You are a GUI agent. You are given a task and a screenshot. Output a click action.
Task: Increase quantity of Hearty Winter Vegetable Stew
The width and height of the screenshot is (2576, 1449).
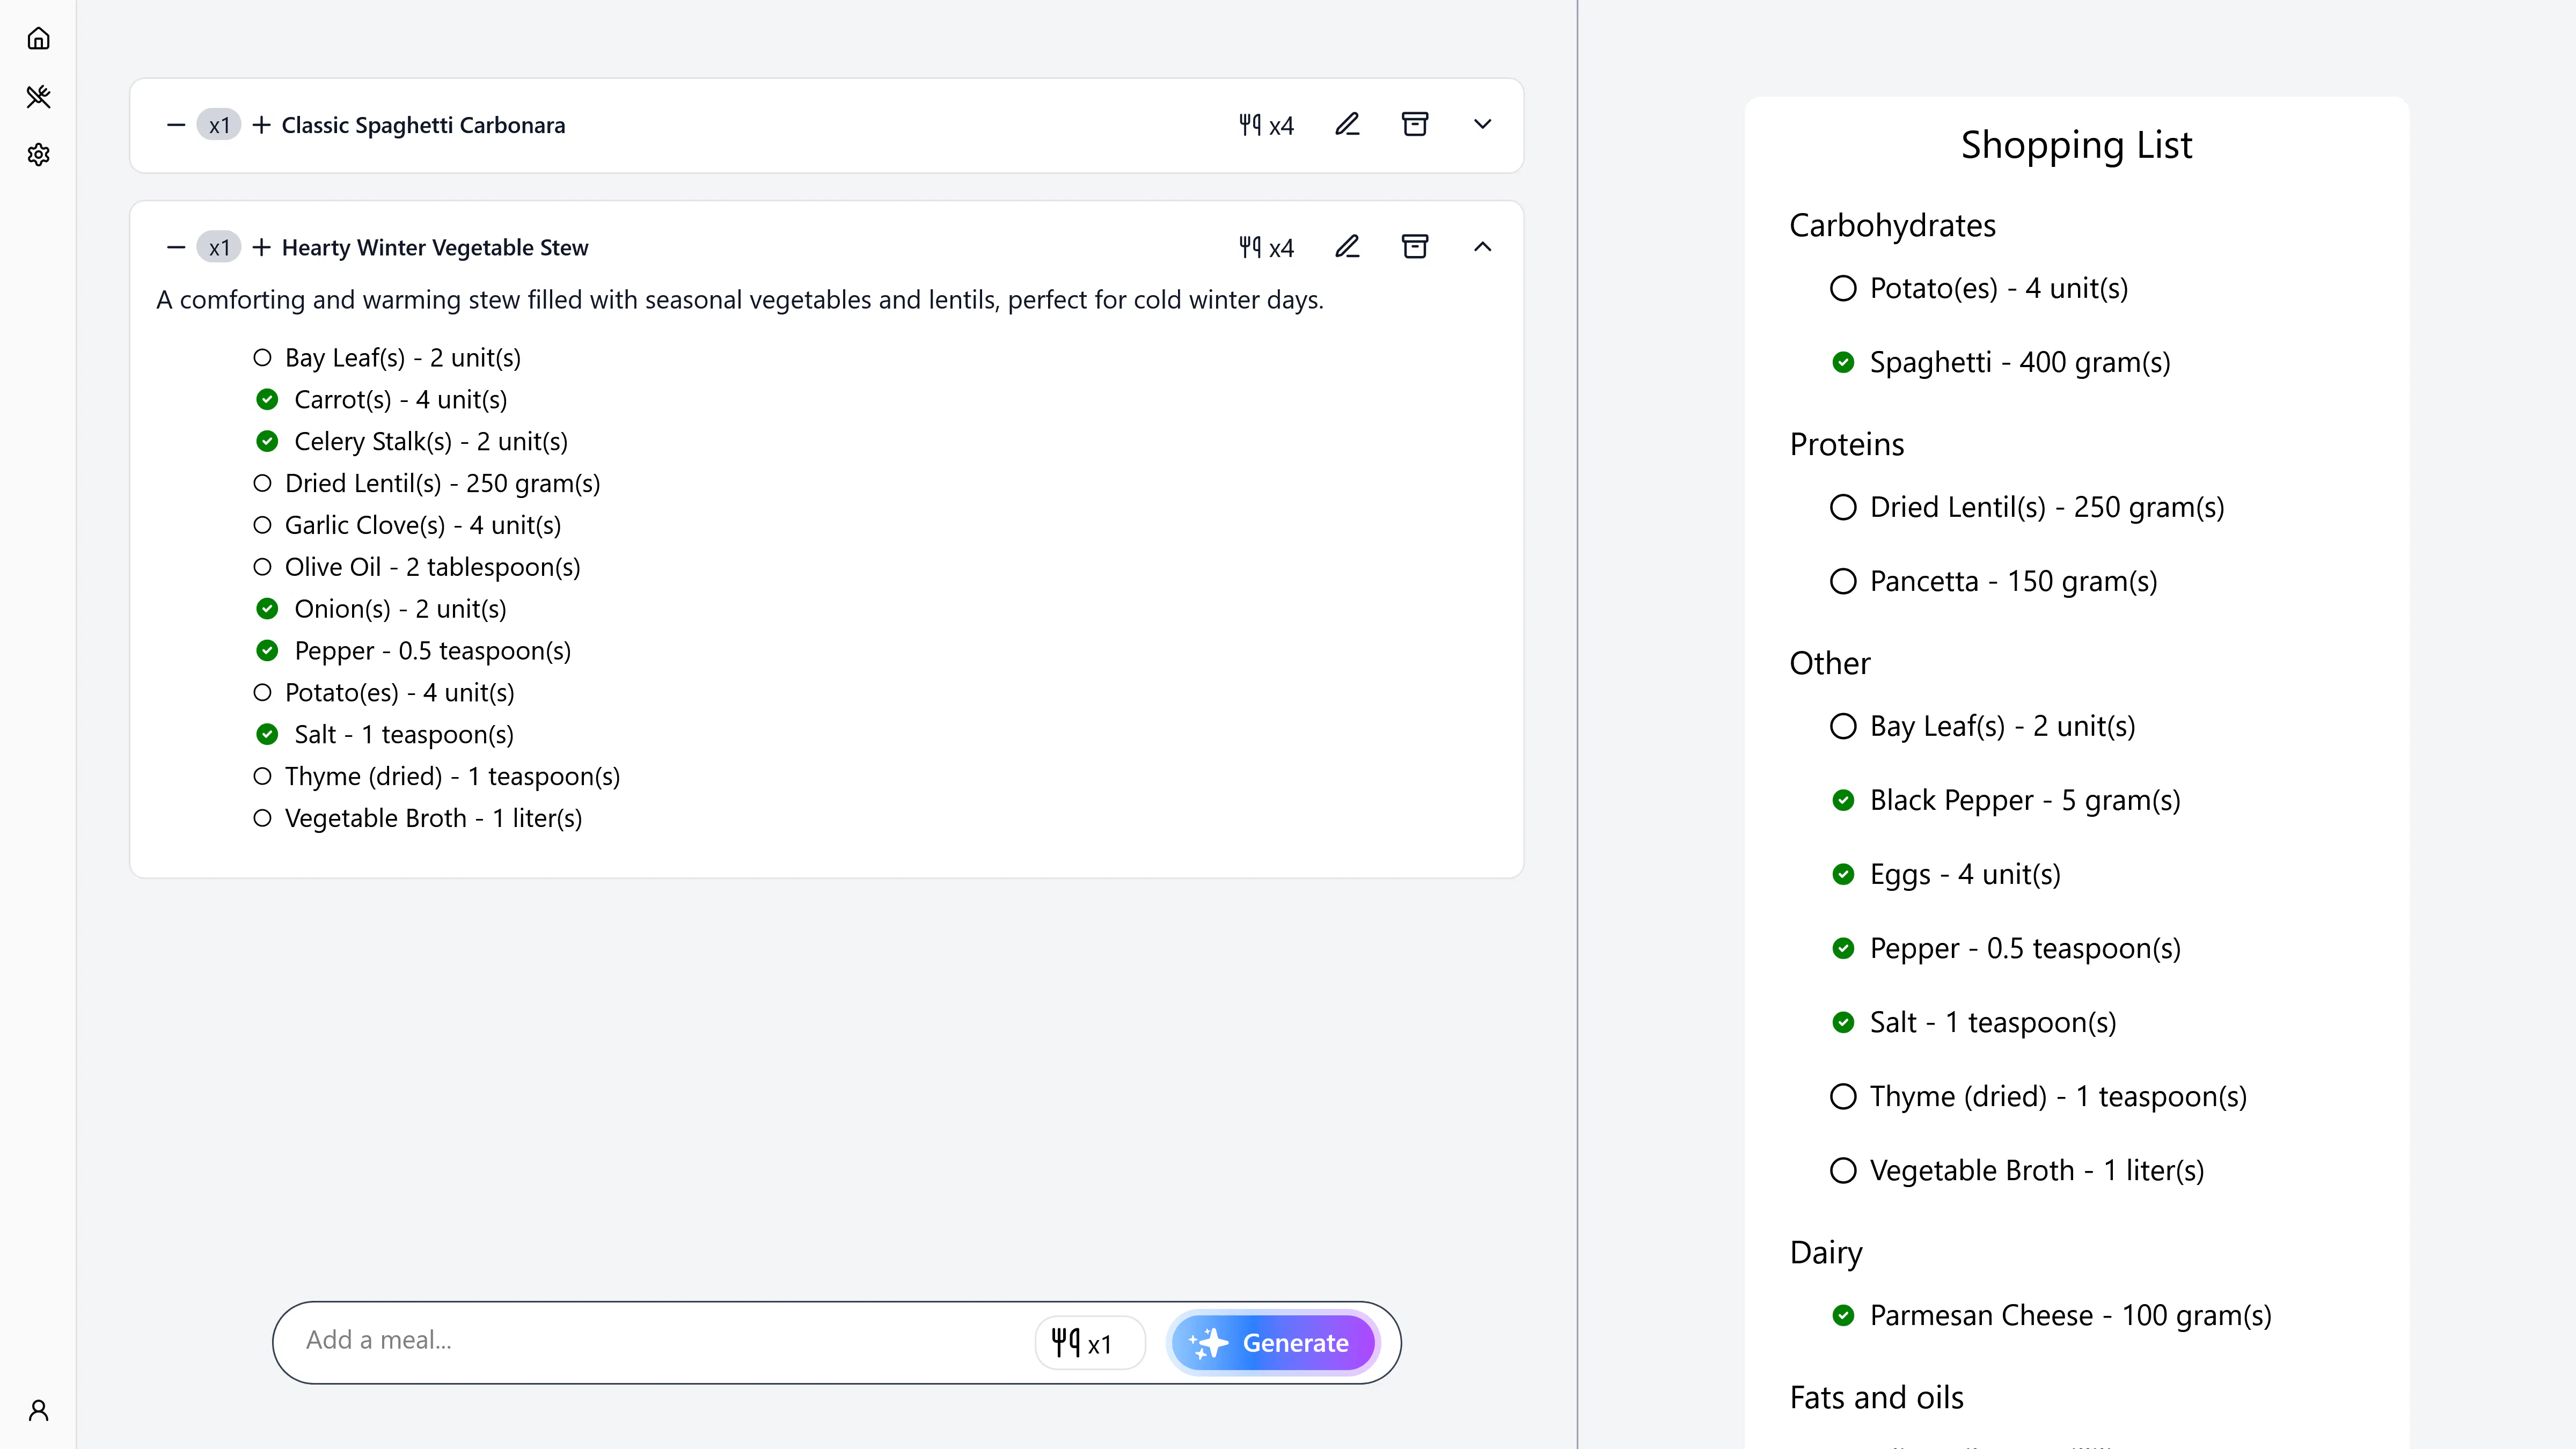coord(261,247)
